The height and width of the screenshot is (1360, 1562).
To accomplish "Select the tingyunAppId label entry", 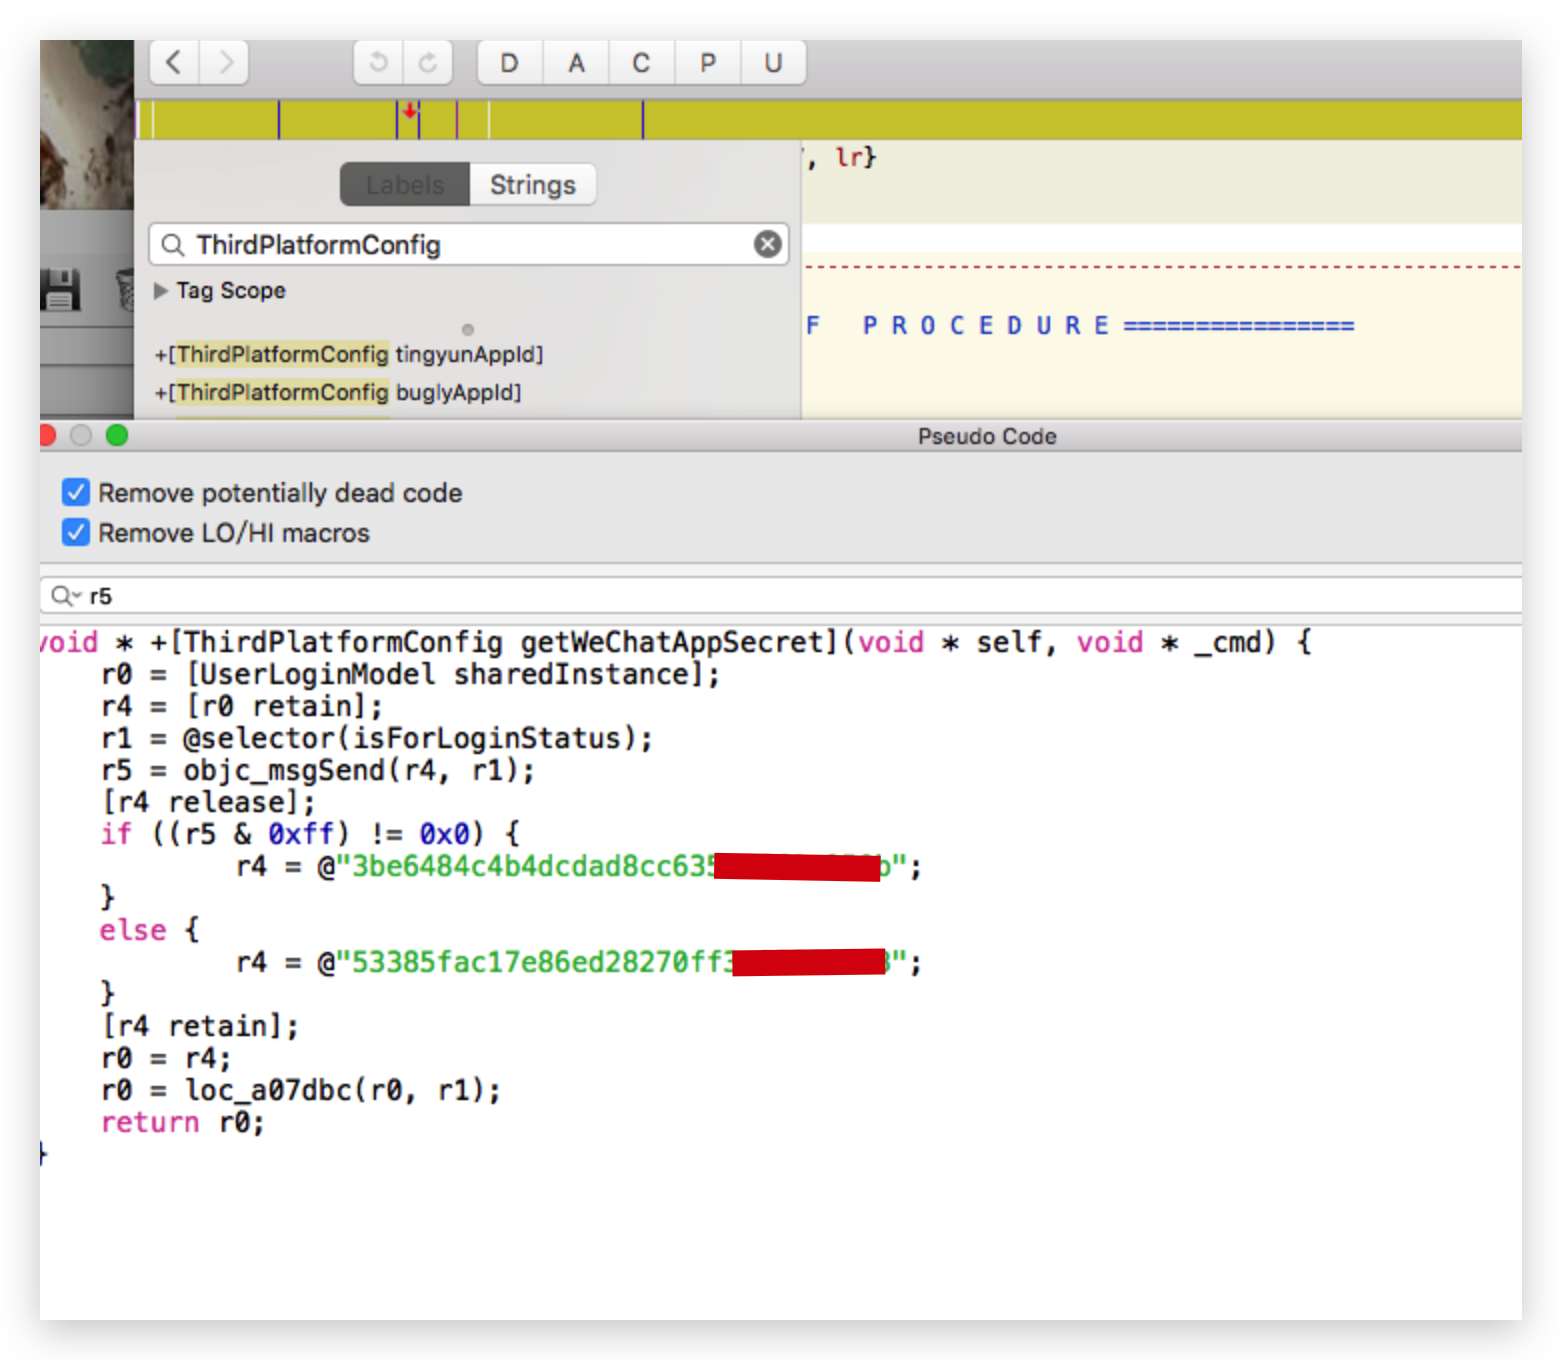I will (x=349, y=354).
